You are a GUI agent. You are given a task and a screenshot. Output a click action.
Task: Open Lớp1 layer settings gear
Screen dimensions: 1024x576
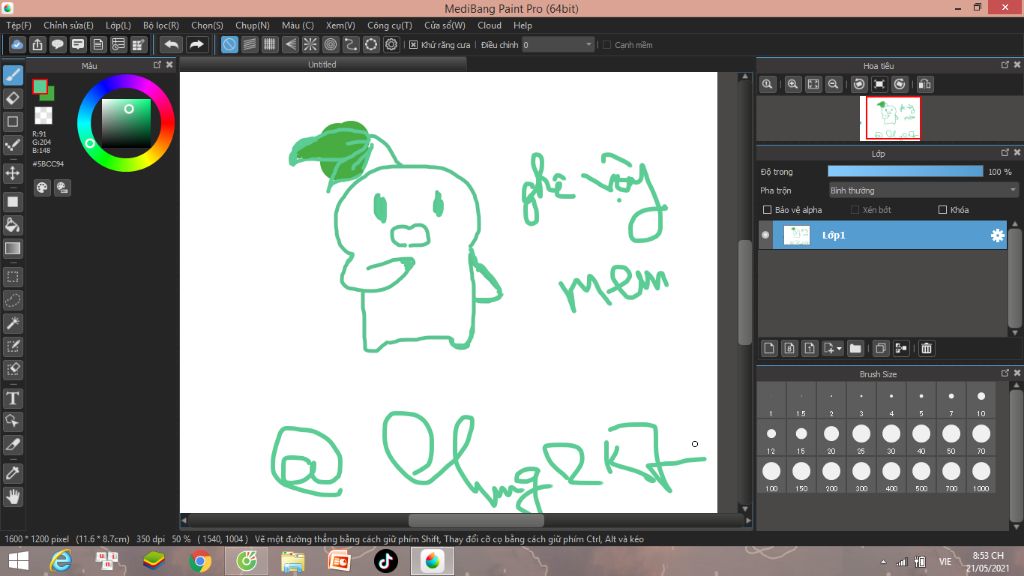997,235
